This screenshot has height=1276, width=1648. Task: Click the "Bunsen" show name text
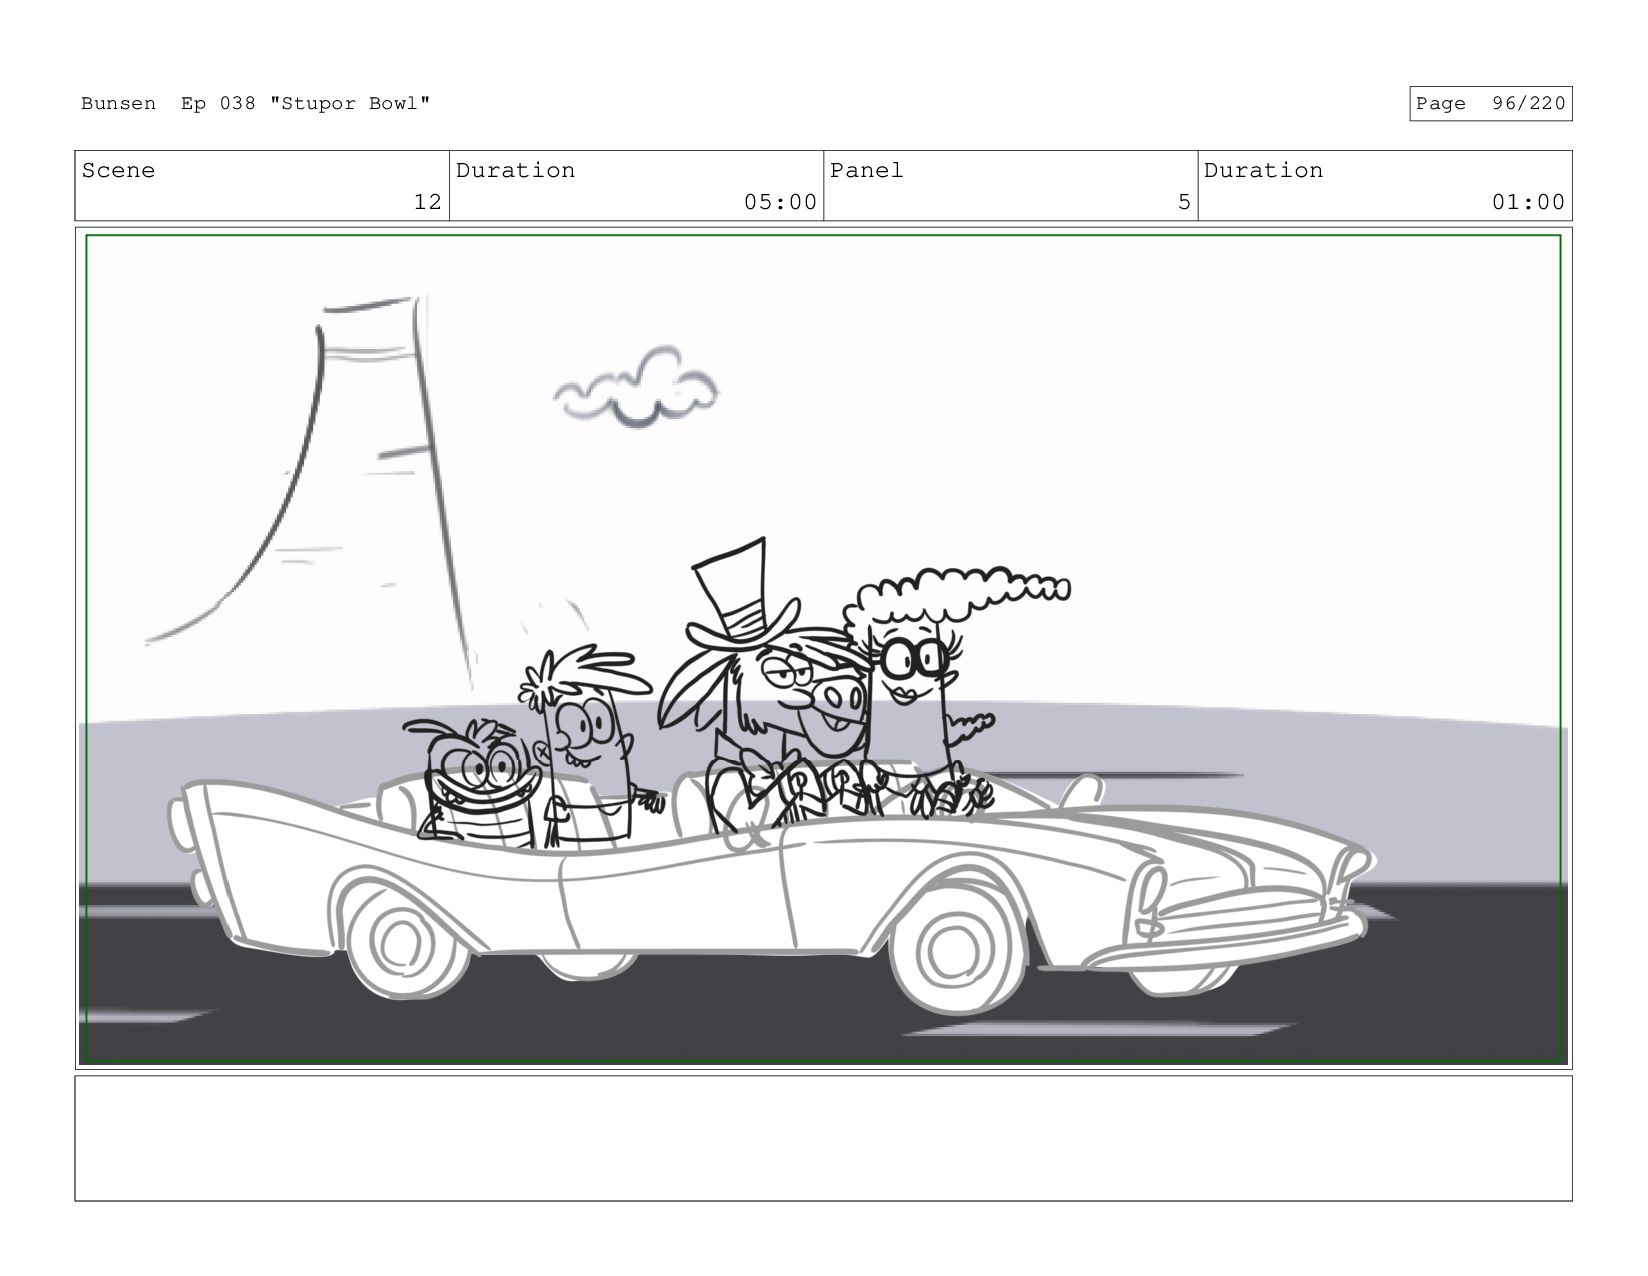(118, 104)
